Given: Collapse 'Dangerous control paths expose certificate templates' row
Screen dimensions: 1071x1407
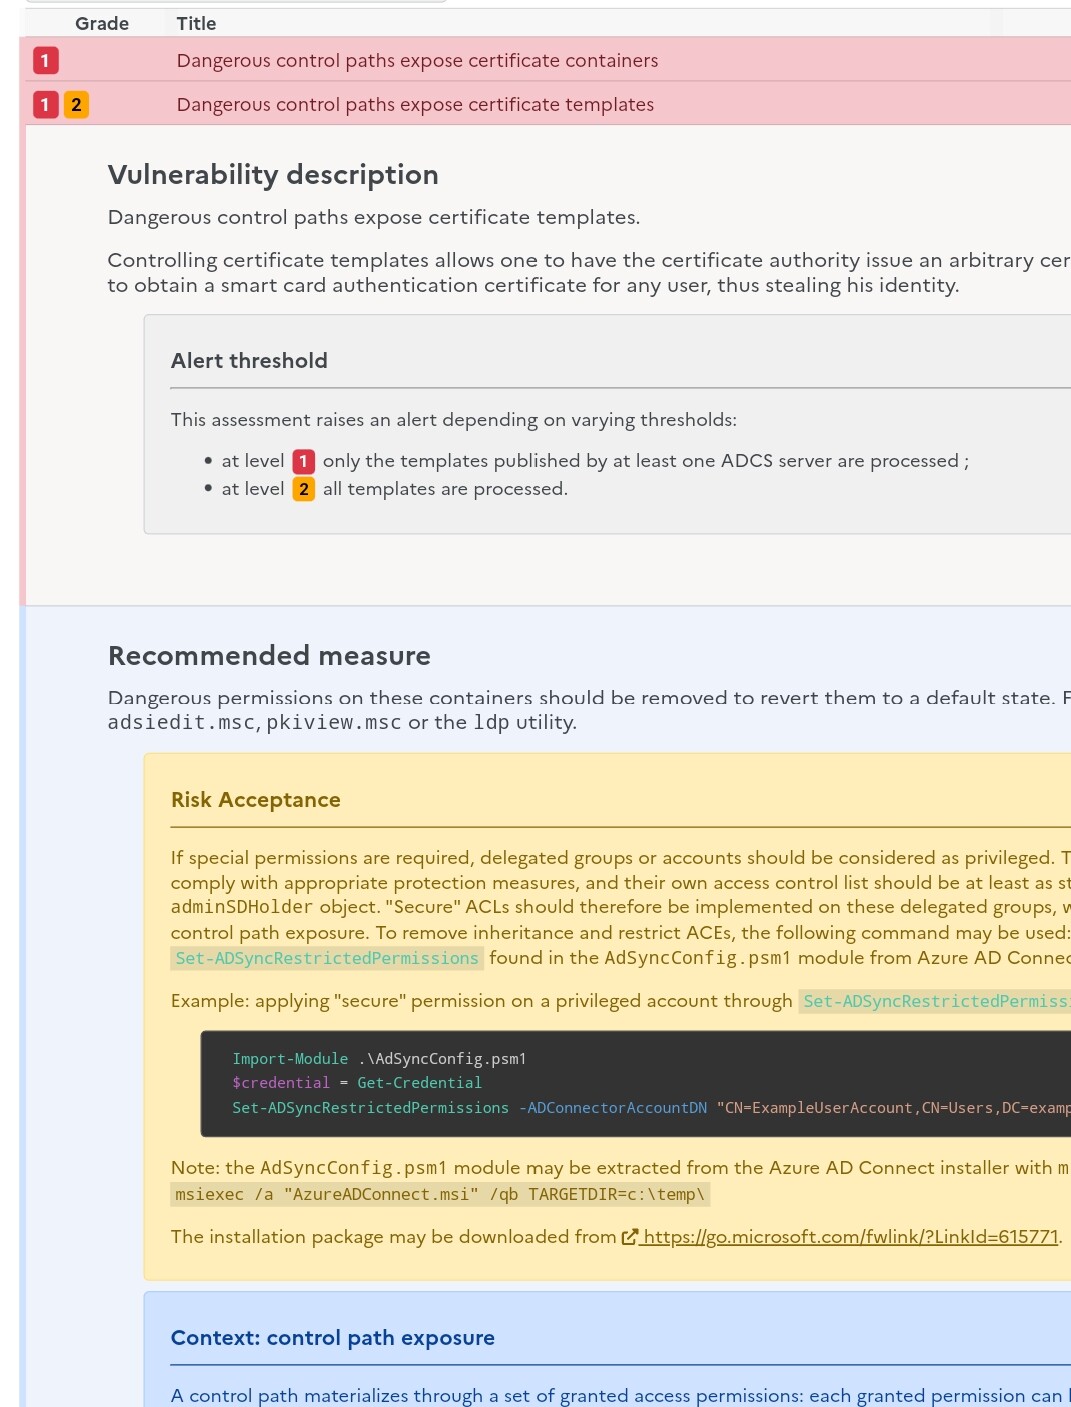Looking at the screenshot, I should coord(415,105).
